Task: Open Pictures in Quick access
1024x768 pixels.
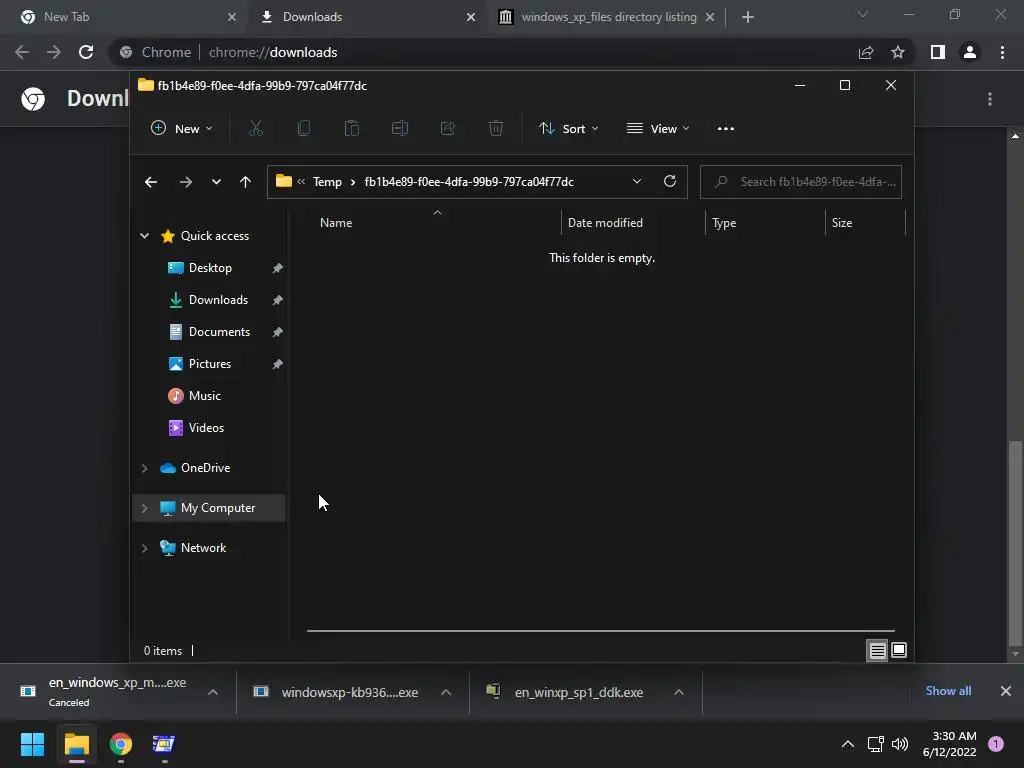Action: click(210, 364)
